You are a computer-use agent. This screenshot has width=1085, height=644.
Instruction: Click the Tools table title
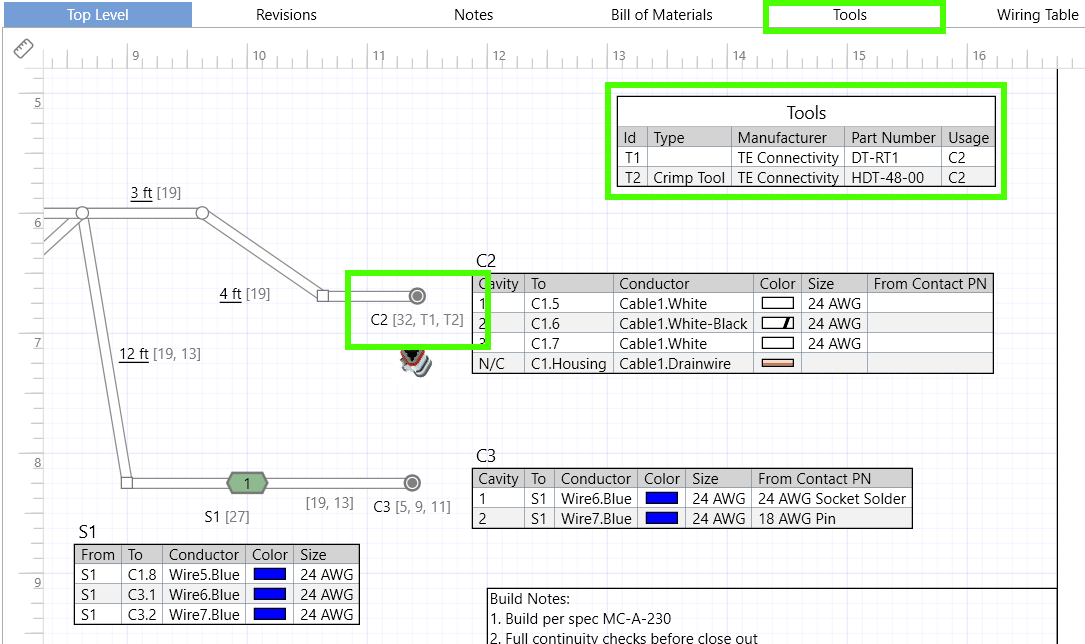(806, 113)
